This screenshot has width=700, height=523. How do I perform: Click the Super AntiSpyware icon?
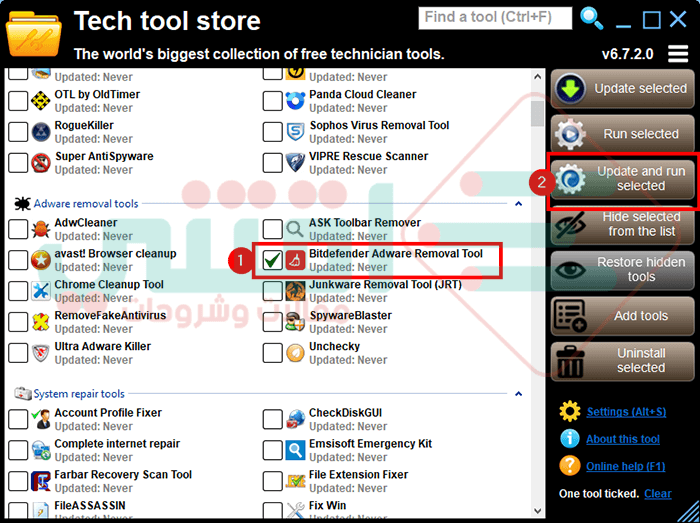(41, 163)
